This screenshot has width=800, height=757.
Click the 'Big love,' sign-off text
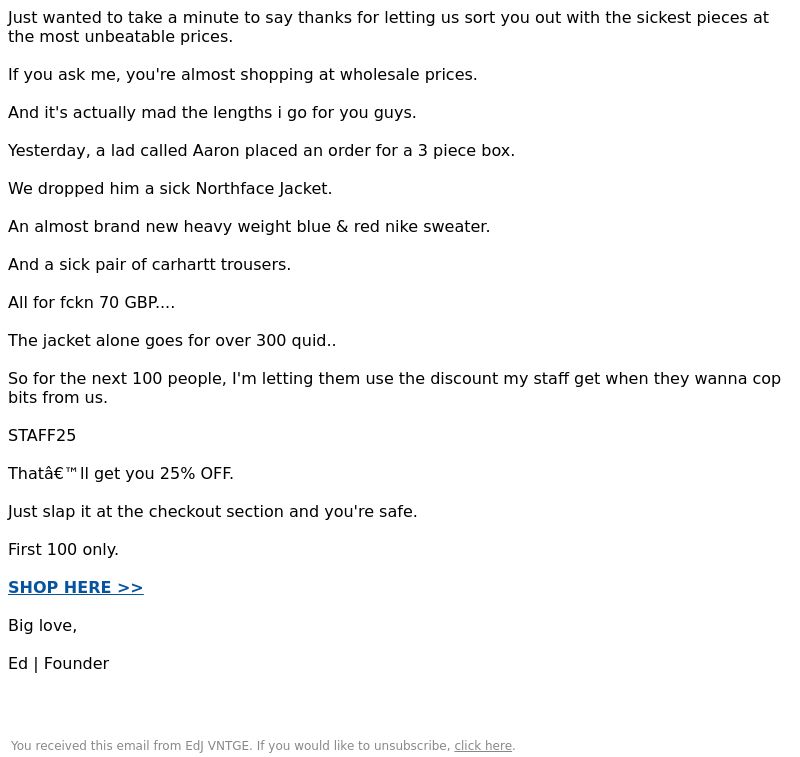pyautogui.click(x=42, y=625)
